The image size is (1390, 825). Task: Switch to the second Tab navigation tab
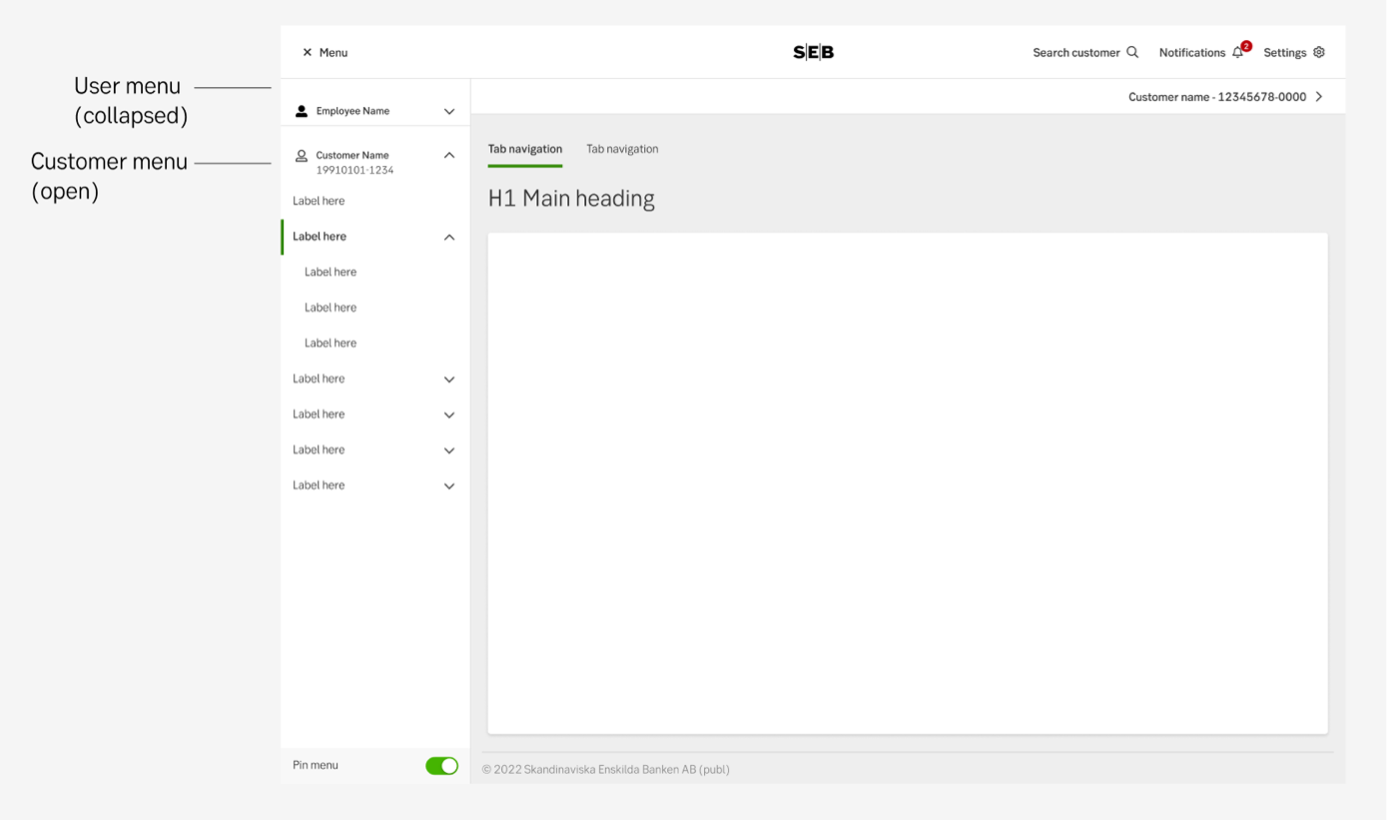click(x=622, y=148)
